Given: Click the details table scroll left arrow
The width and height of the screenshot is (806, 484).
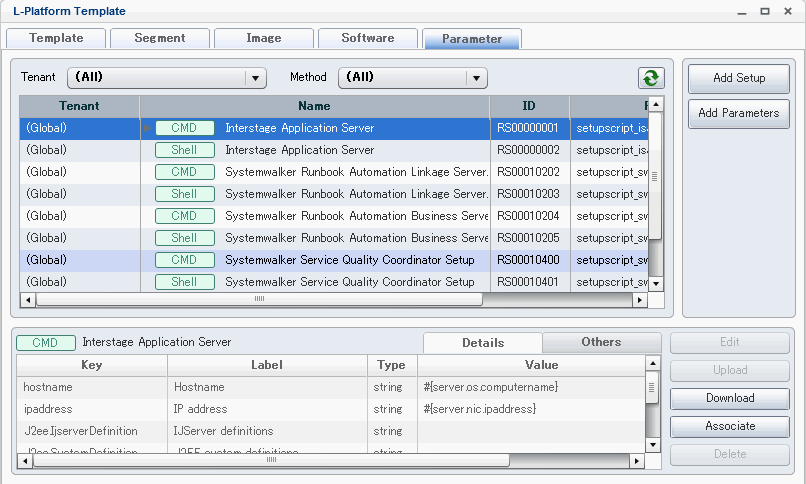Looking at the screenshot, I should pos(25,461).
